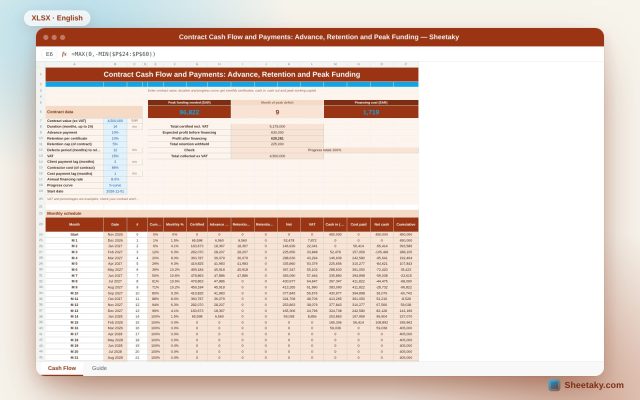
Task: Select the Duration (months) label cell
Action: pos(74,127)
